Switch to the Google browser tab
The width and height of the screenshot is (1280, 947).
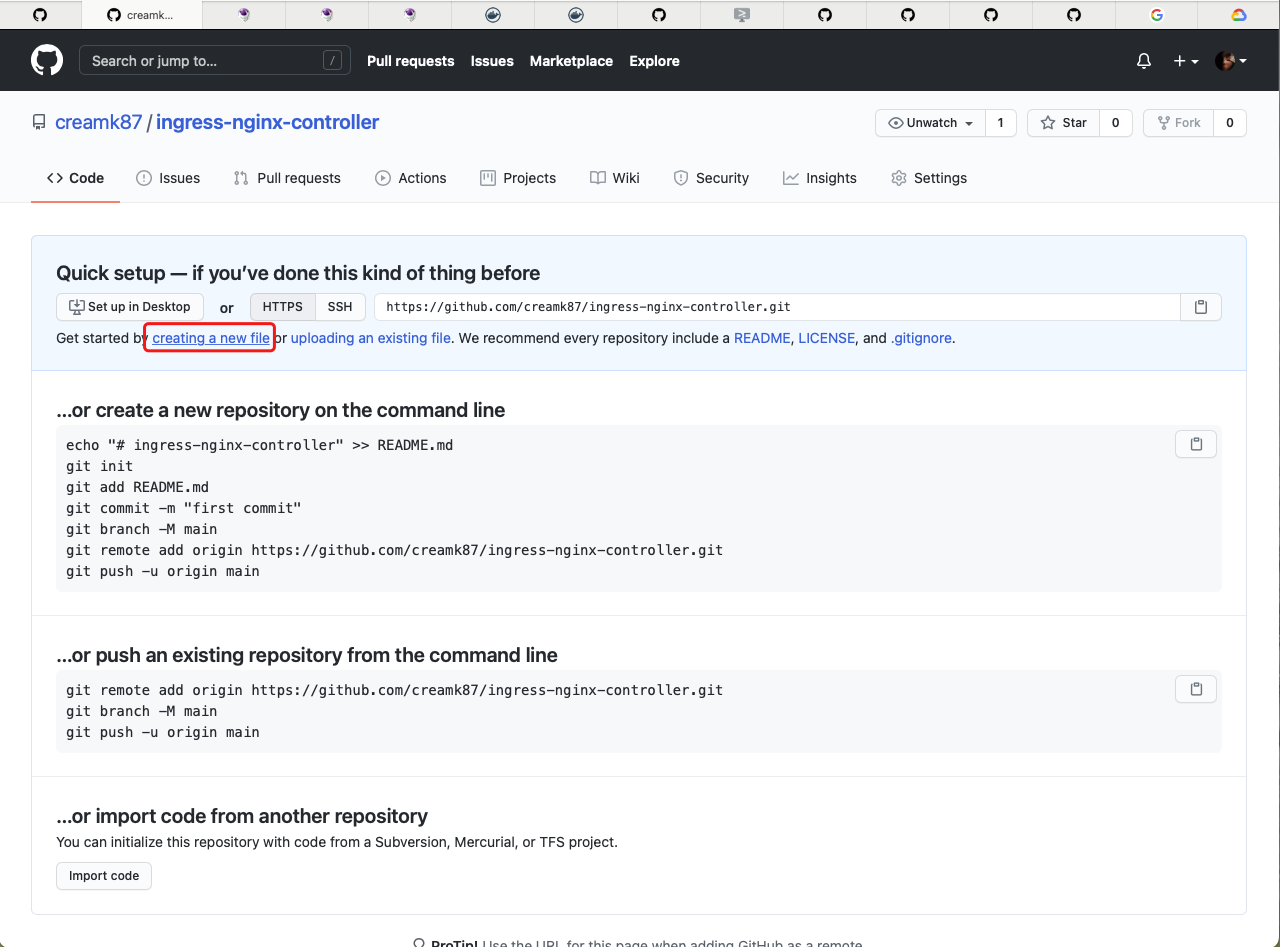coord(1157,15)
